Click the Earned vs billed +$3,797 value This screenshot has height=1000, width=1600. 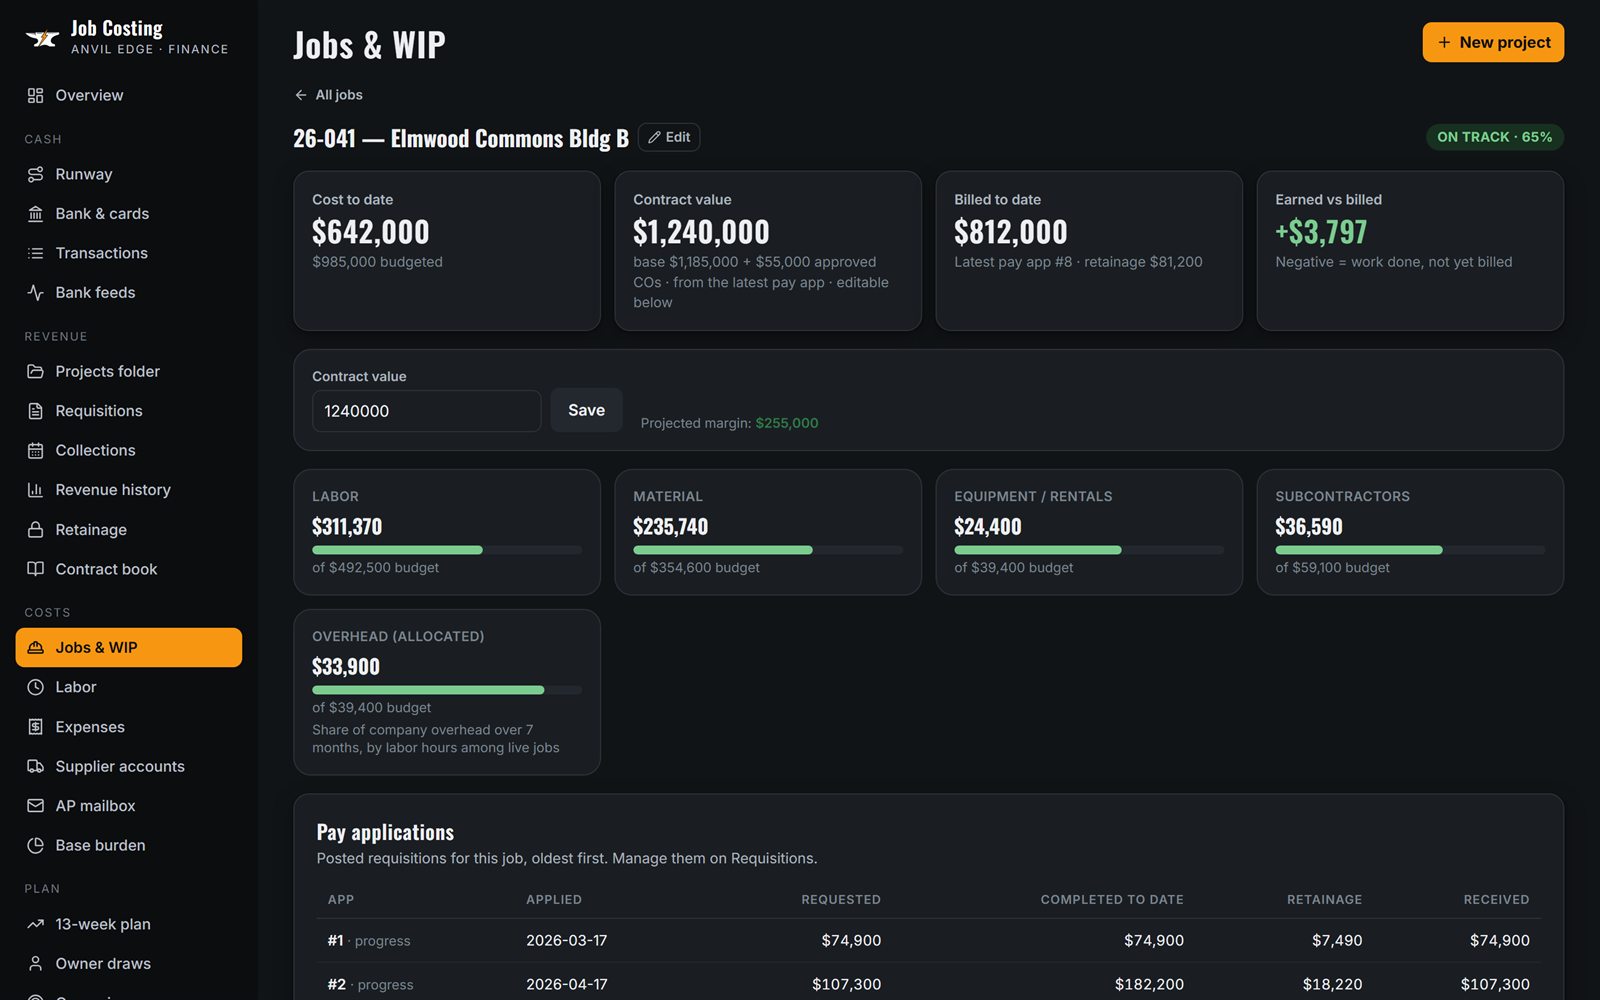1321,232
